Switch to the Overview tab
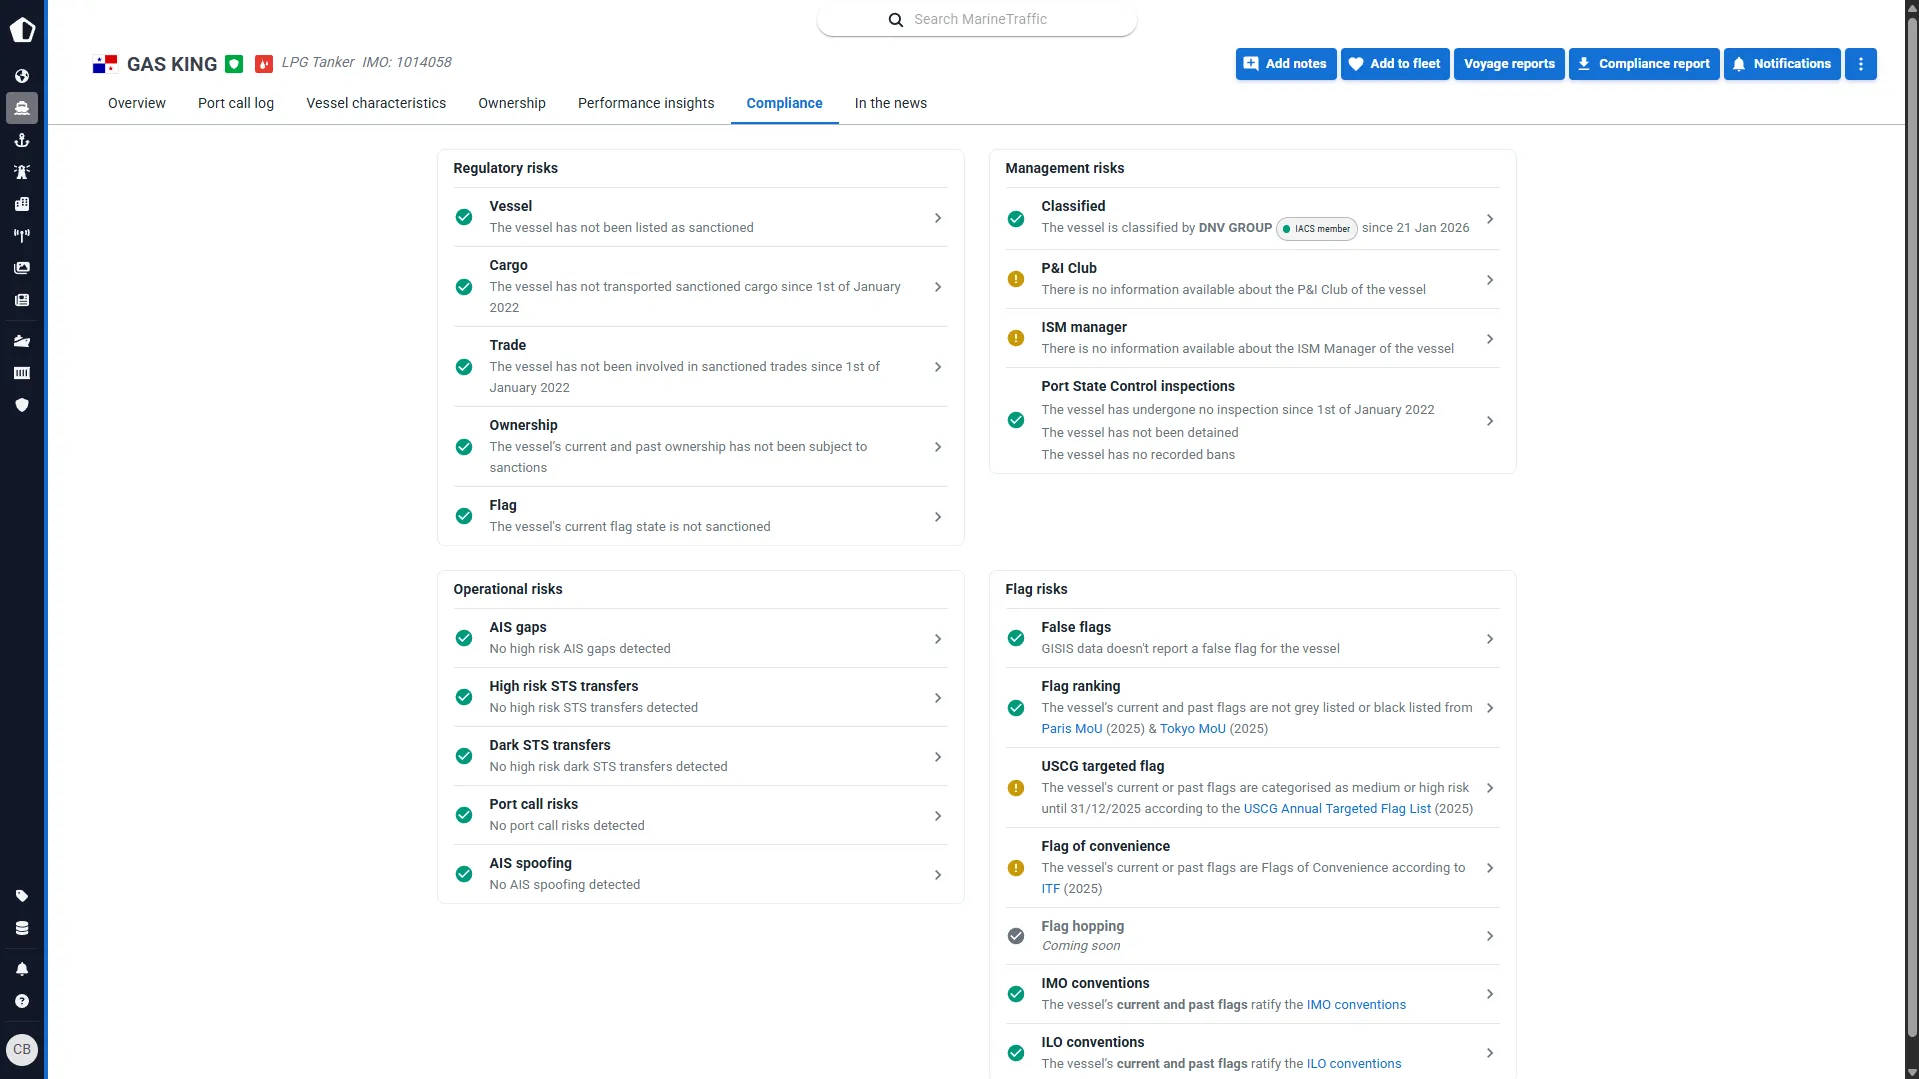 click(x=137, y=103)
